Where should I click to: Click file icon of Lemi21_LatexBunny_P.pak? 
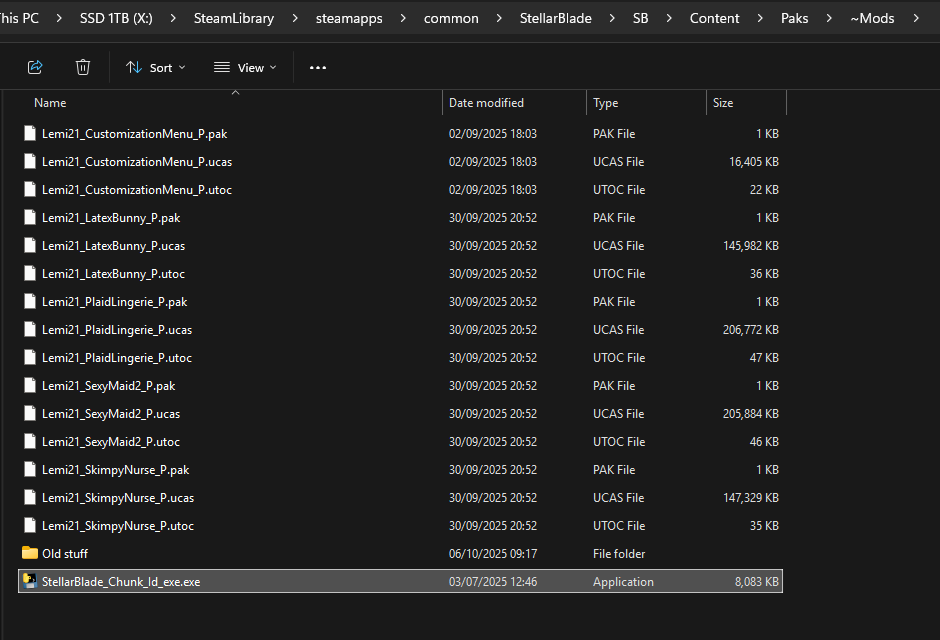click(29, 218)
